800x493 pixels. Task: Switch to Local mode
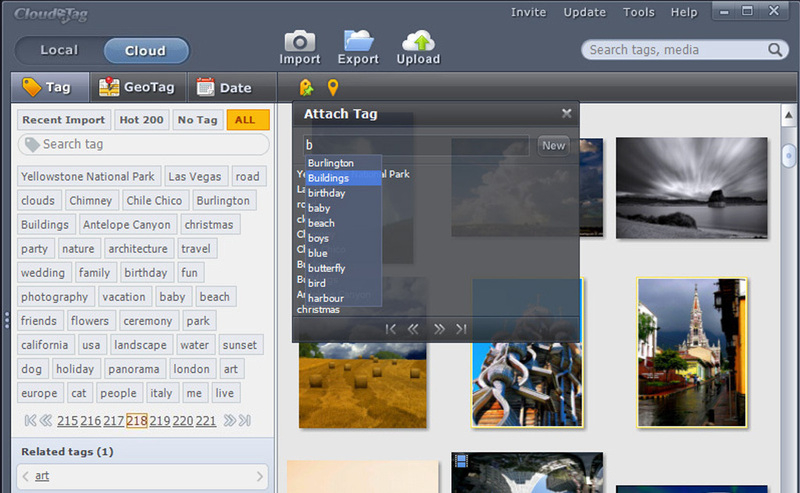pos(59,50)
